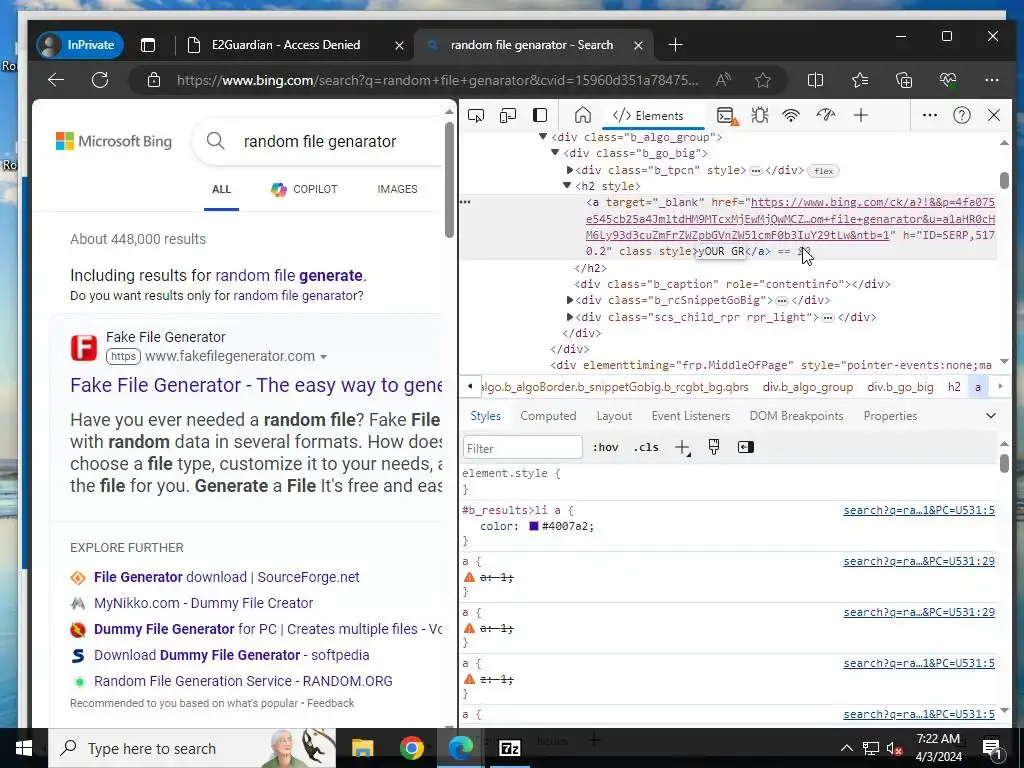Collapse the div b_algo_group node

click(x=543, y=136)
